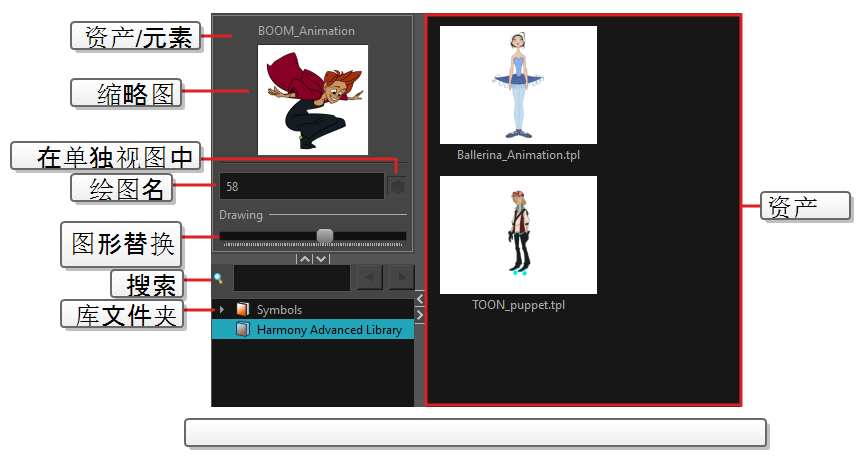866x462 pixels.
Task: Select the Ballerina_Animation.tpl thumbnail
Action: pyautogui.click(x=518, y=85)
